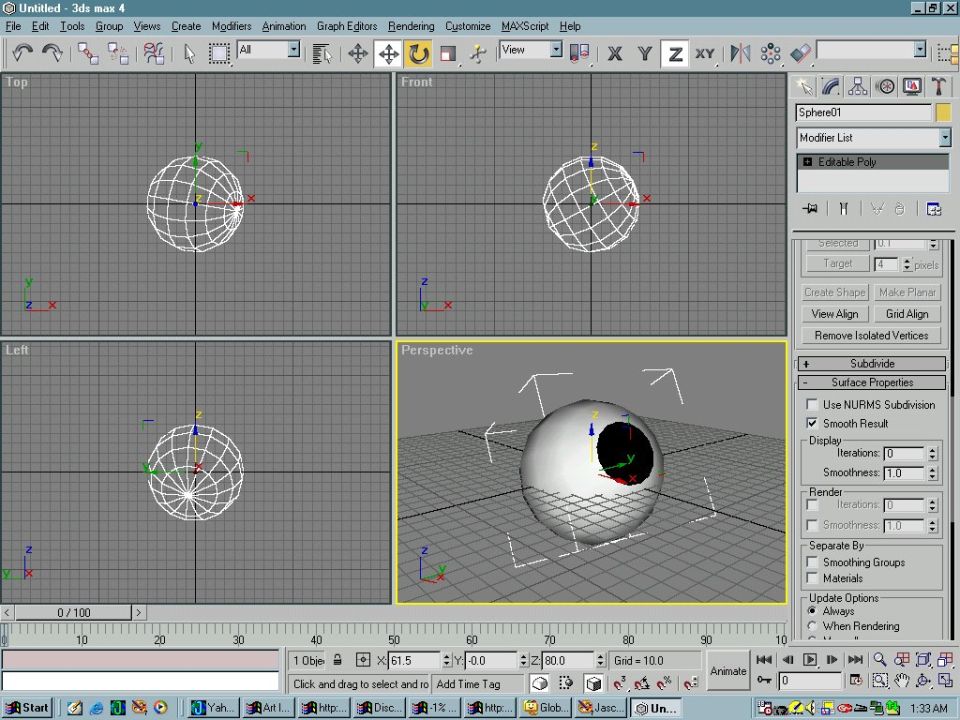Click the Unlink Selection icon

(x=118, y=53)
